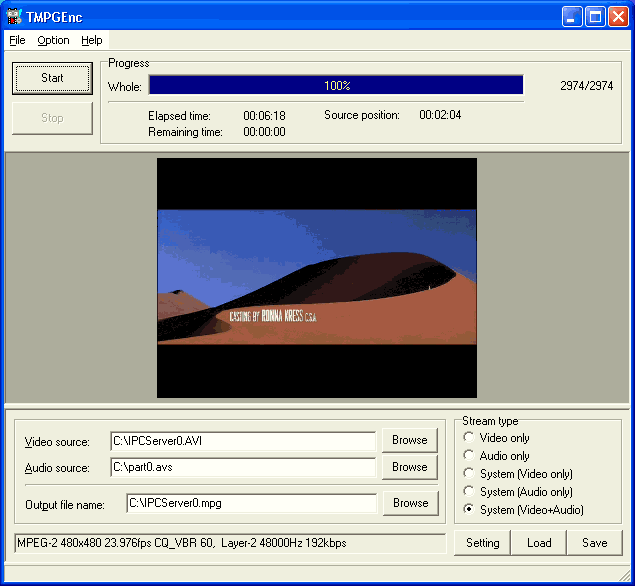635x586 pixels.
Task: Select System (Video only) stream type
Action: (x=518, y=474)
